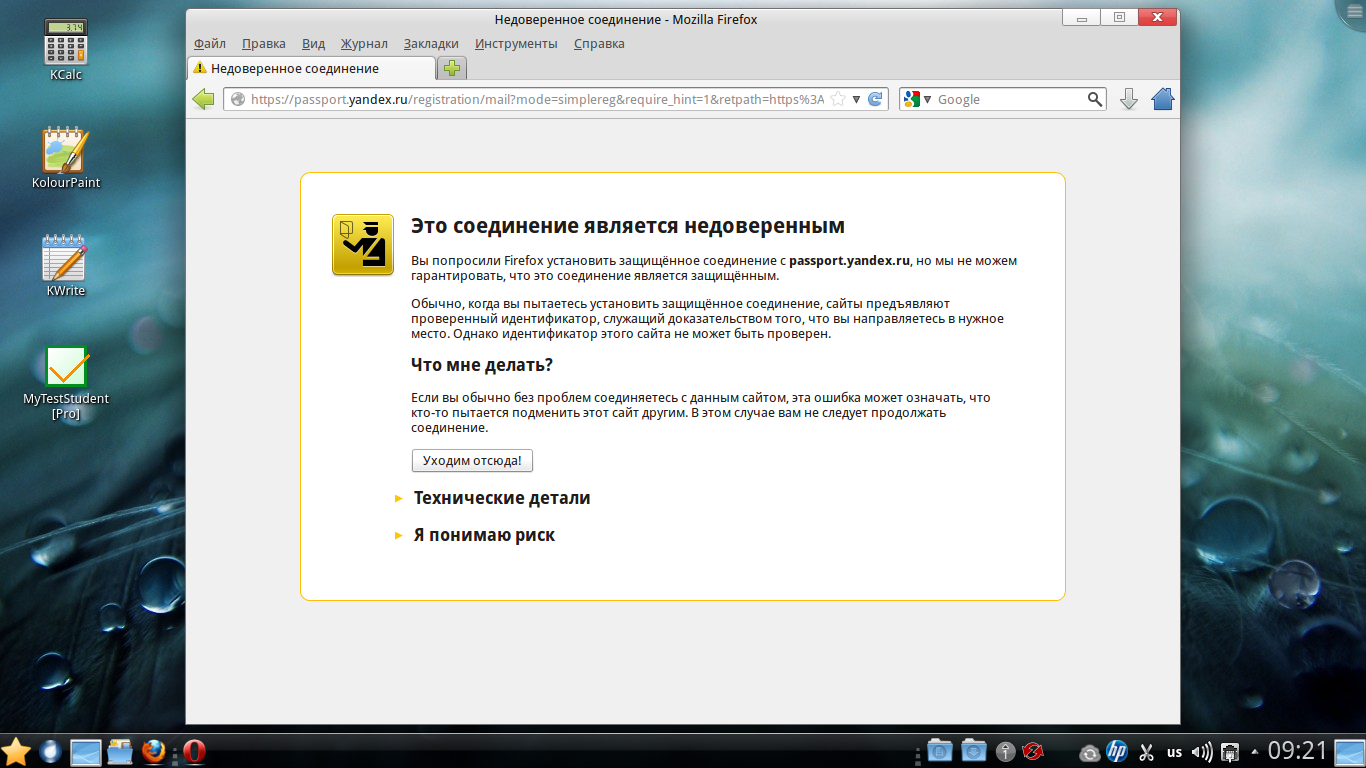Open the clipboard scissors tray icon
Screen dimensions: 1366x768
click(1146, 752)
